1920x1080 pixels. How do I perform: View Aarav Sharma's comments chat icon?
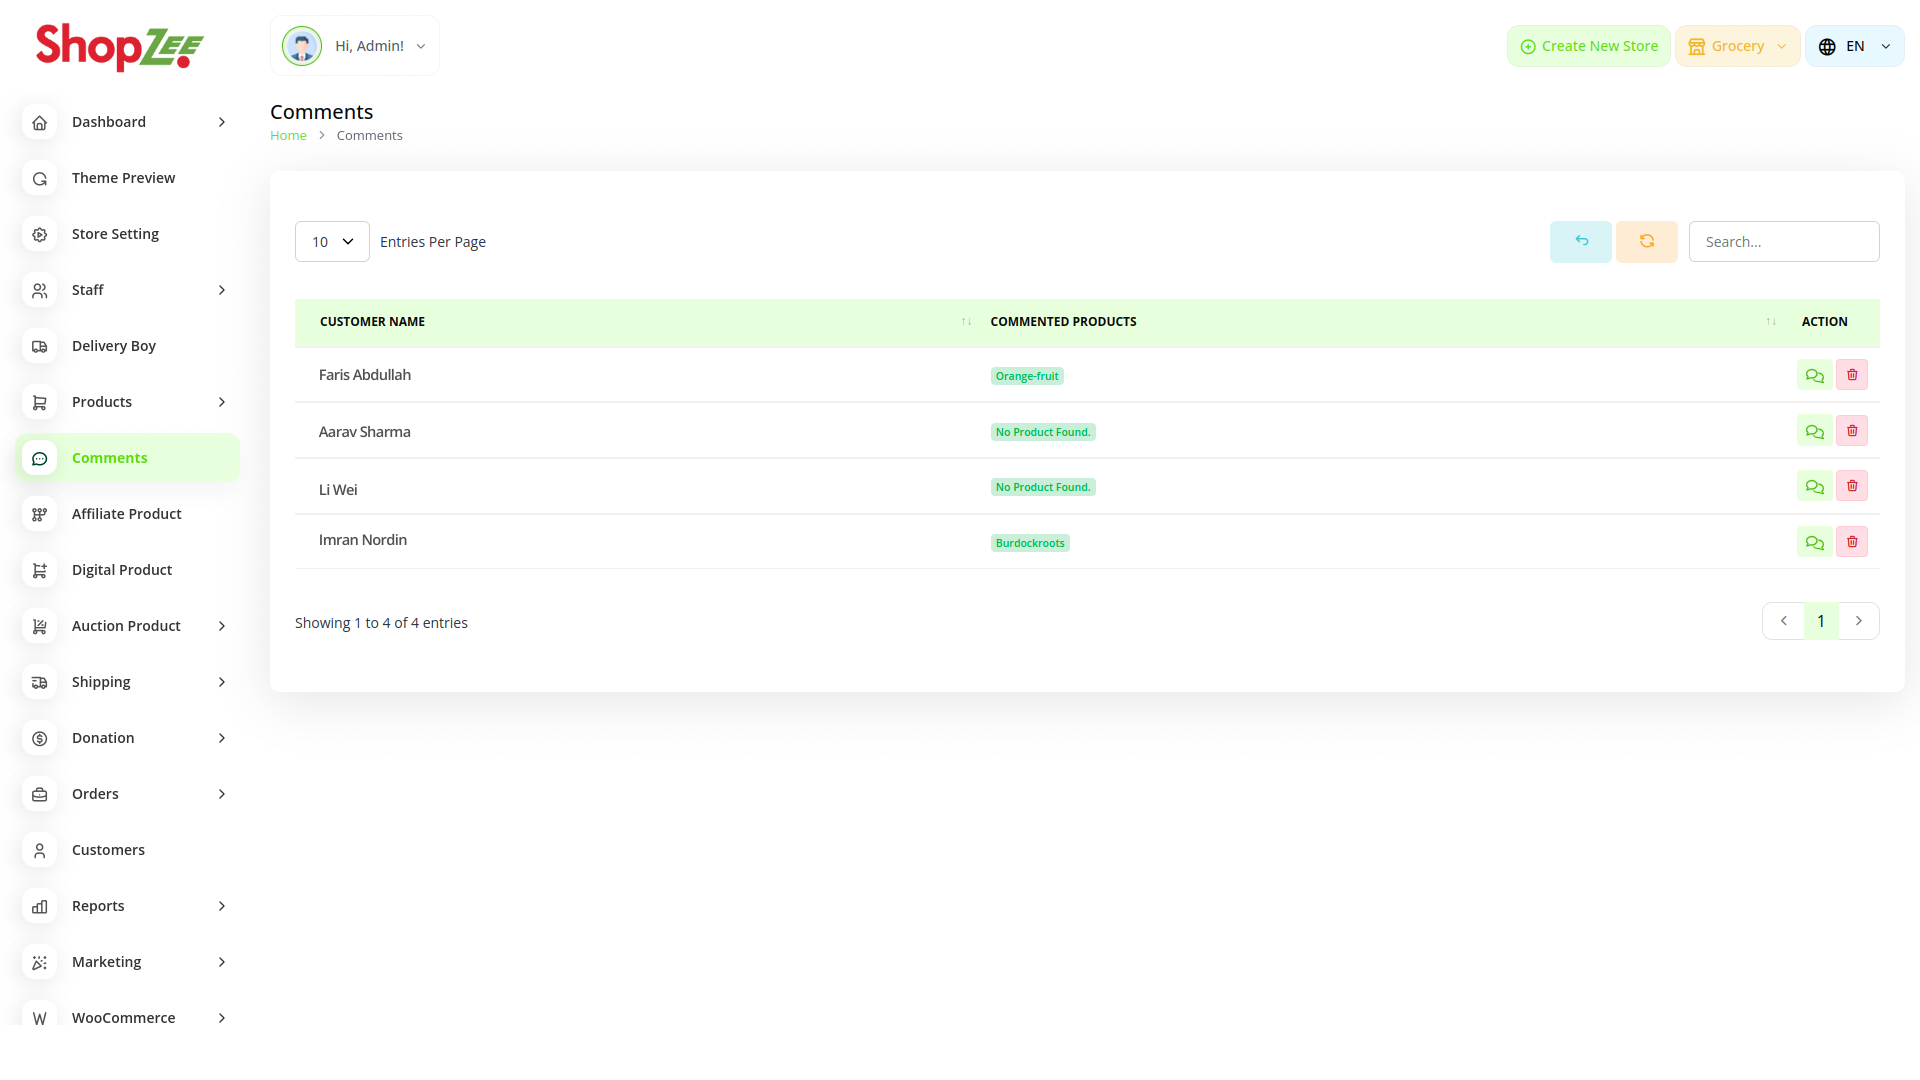[x=1814, y=431]
